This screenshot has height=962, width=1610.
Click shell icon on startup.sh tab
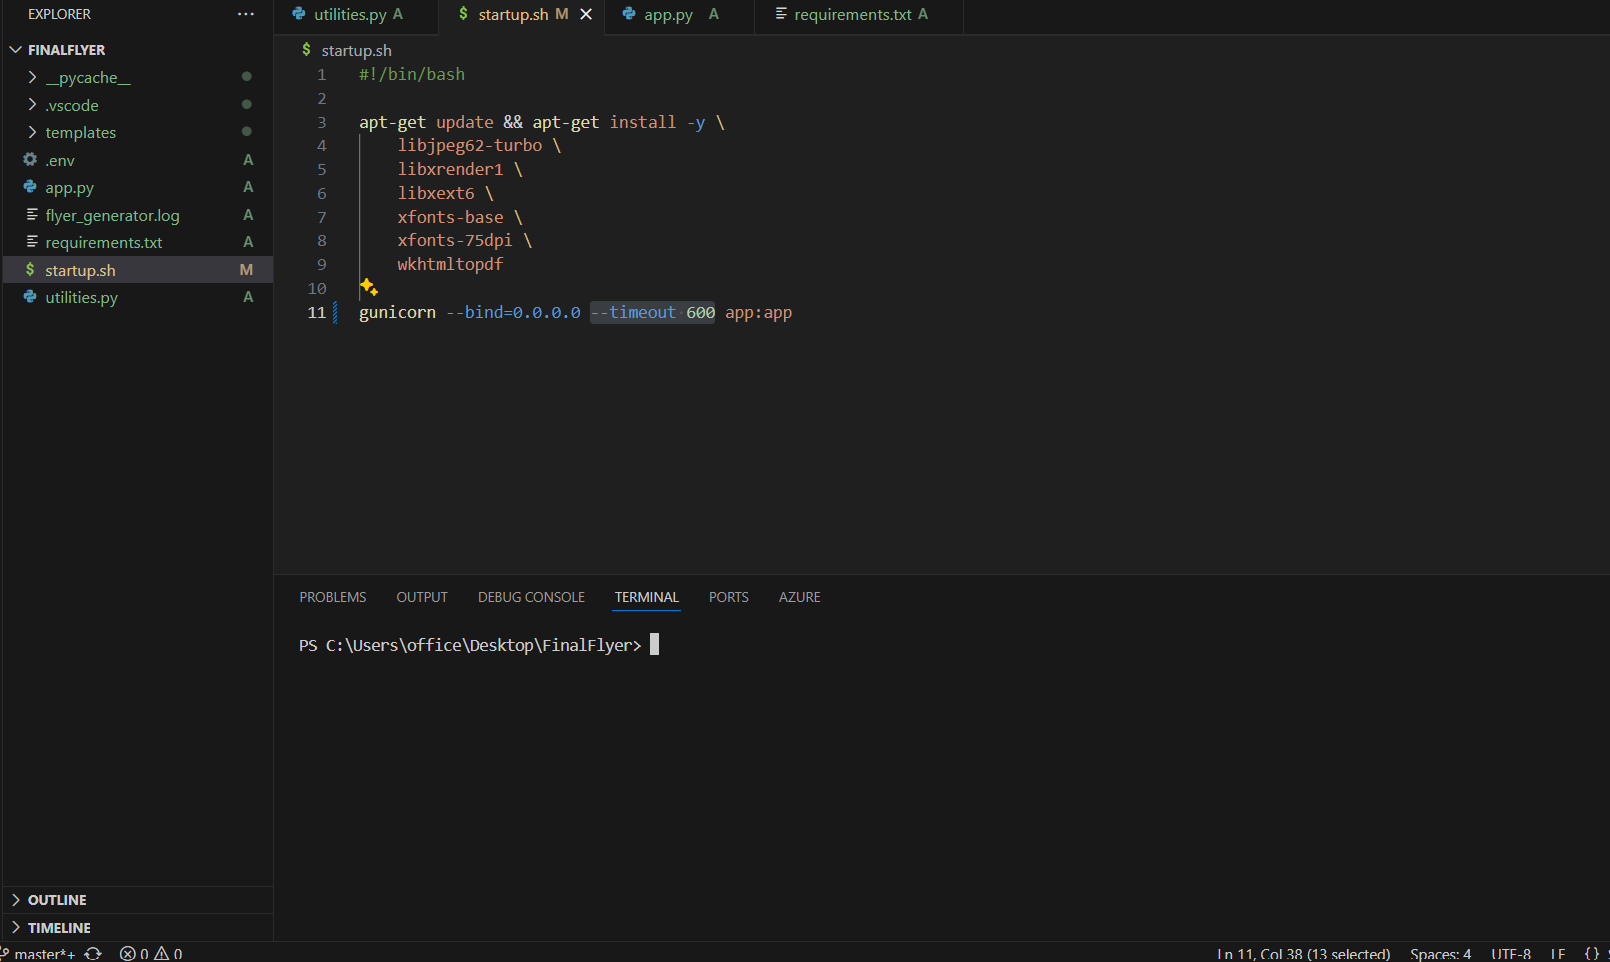463,14
